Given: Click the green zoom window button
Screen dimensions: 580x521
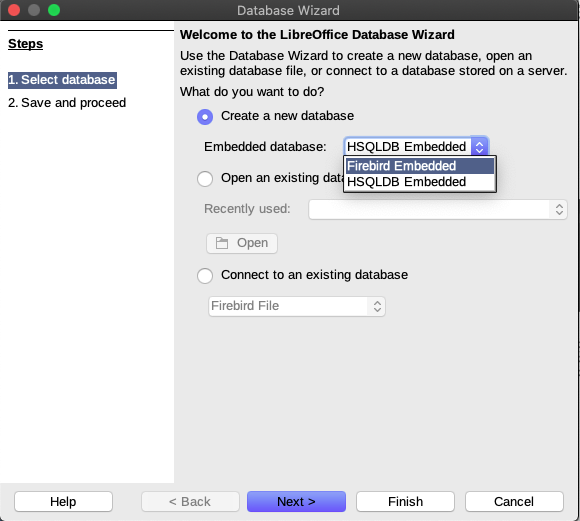Looking at the screenshot, I should [x=54, y=10].
